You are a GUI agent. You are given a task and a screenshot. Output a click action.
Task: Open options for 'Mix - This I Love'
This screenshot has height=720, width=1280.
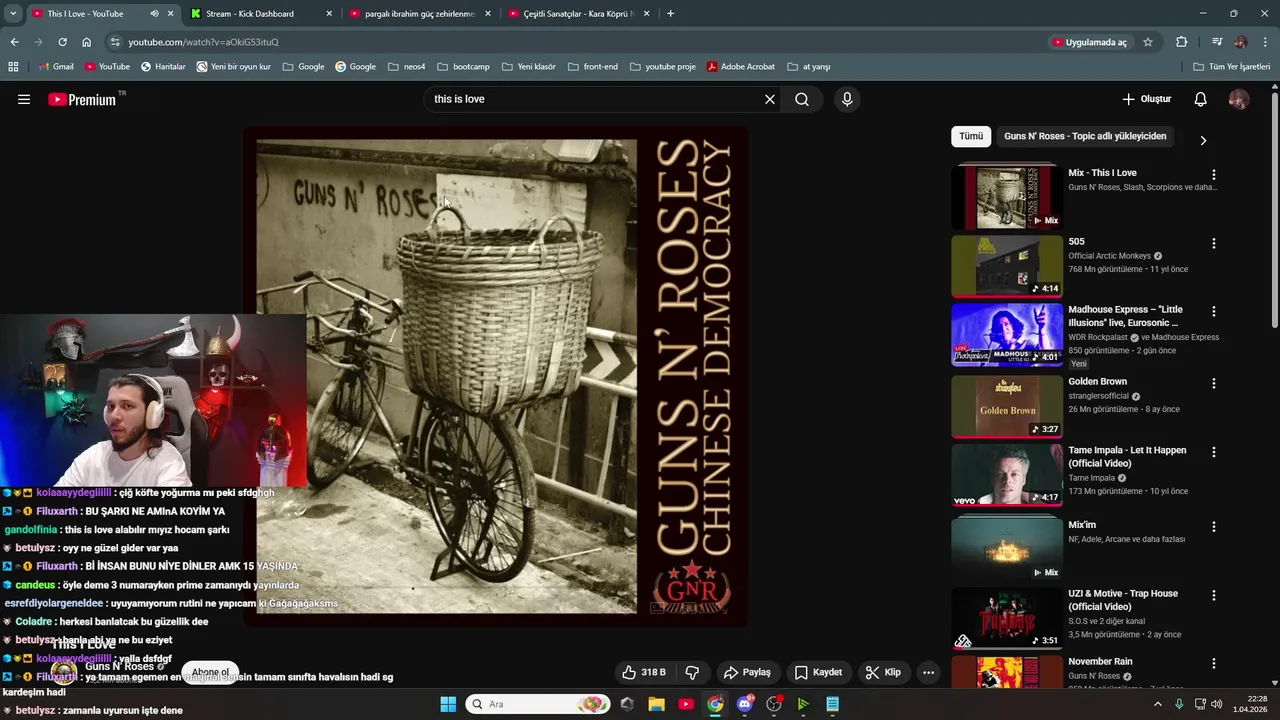(1214, 174)
